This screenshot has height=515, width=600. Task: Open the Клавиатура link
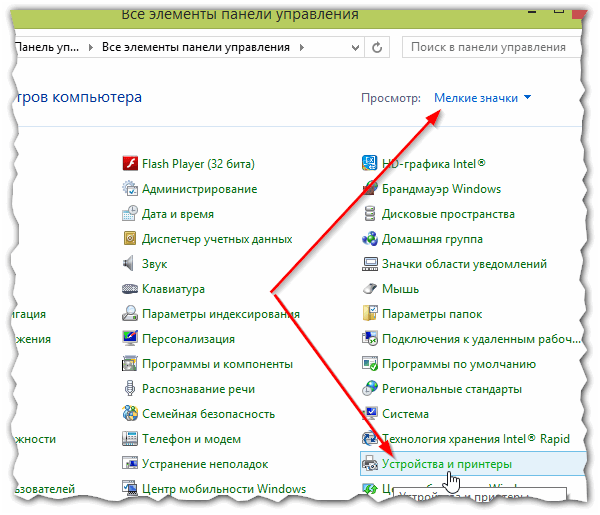pos(173,289)
